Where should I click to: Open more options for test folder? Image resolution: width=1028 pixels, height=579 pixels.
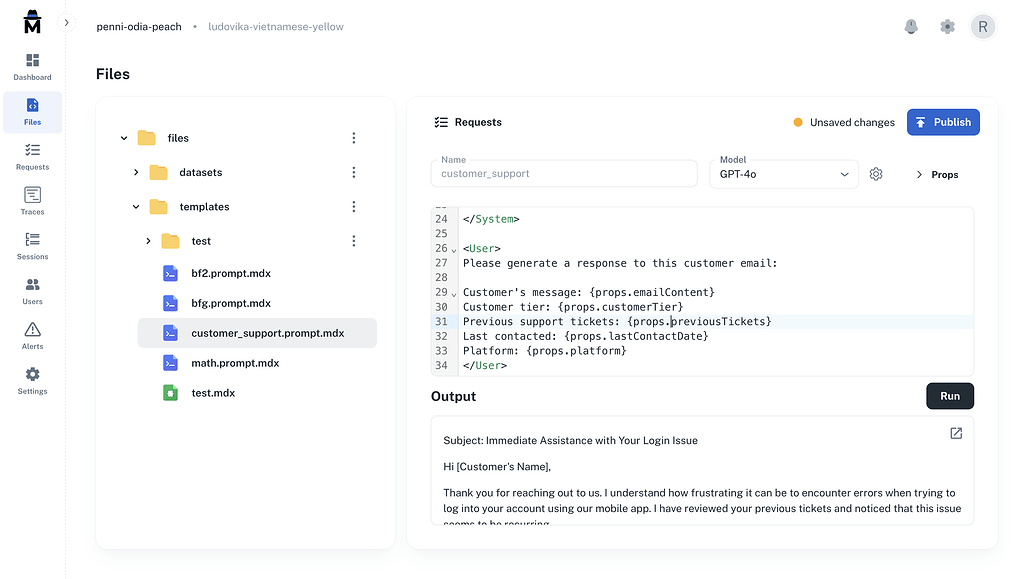tap(354, 241)
